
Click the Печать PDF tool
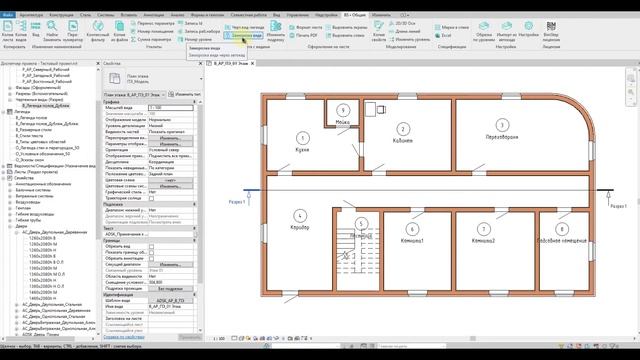[x=303, y=36]
